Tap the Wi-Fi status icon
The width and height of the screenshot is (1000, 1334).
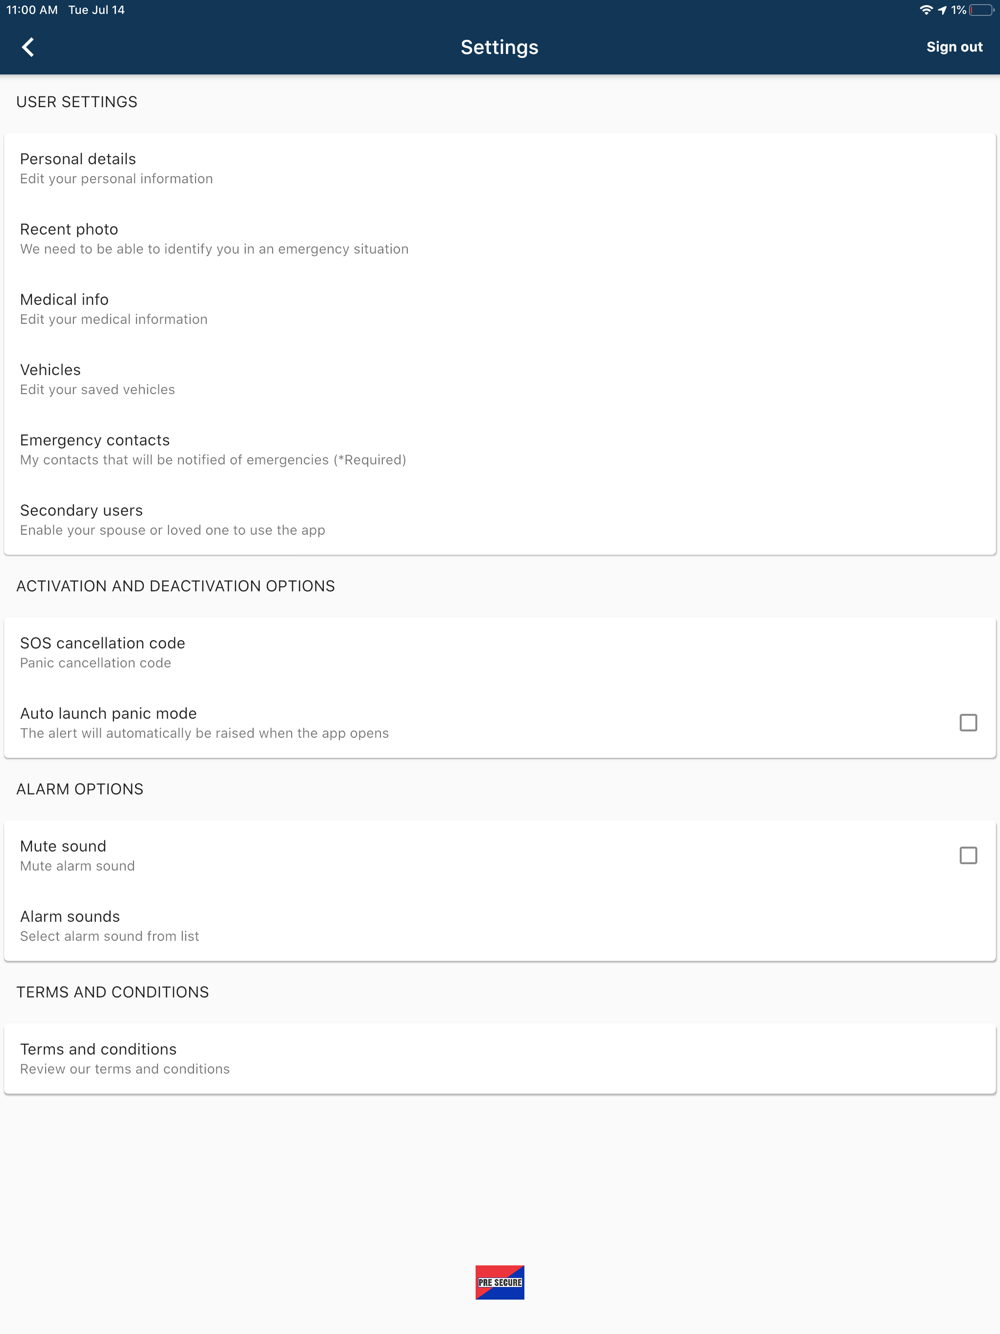click(926, 10)
